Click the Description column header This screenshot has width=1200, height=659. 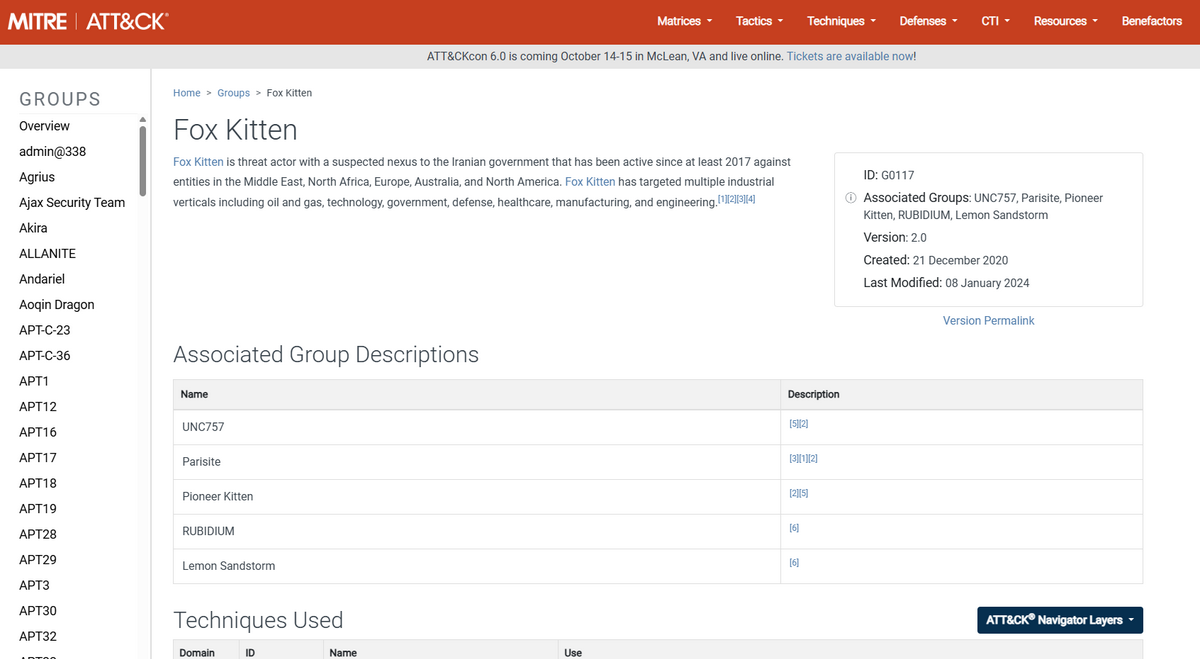point(961,394)
